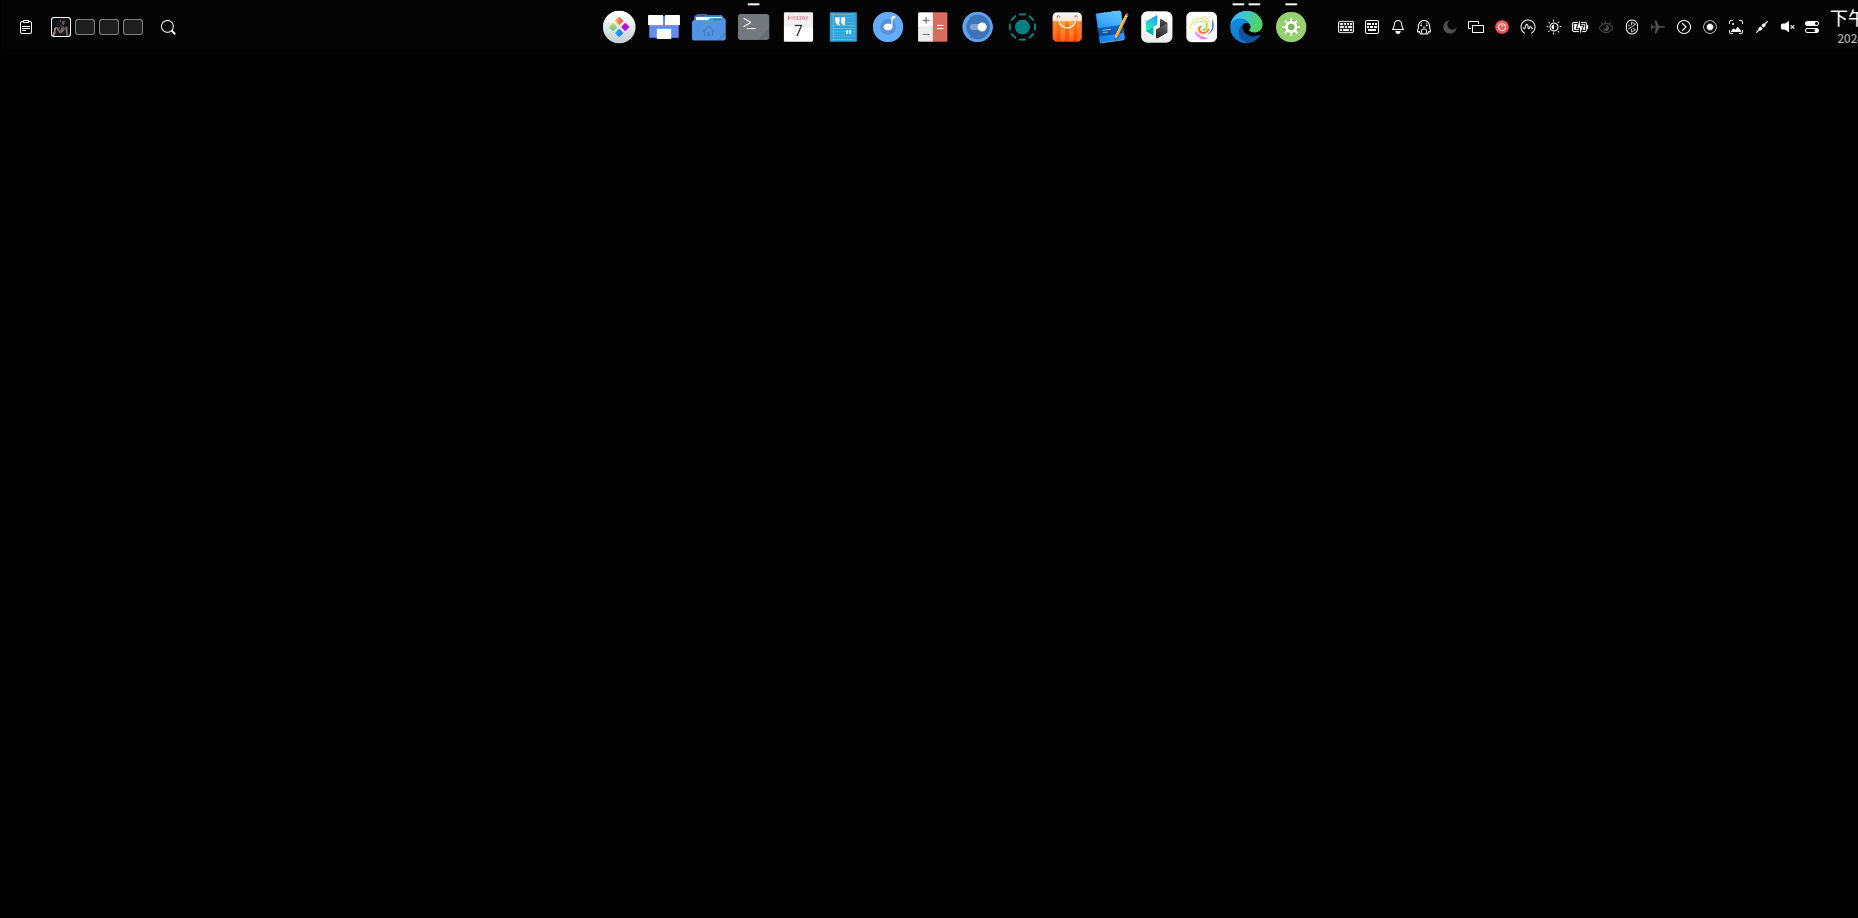Screen dimensions: 1858x918
Task: Launch the music player app
Action: (888, 27)
